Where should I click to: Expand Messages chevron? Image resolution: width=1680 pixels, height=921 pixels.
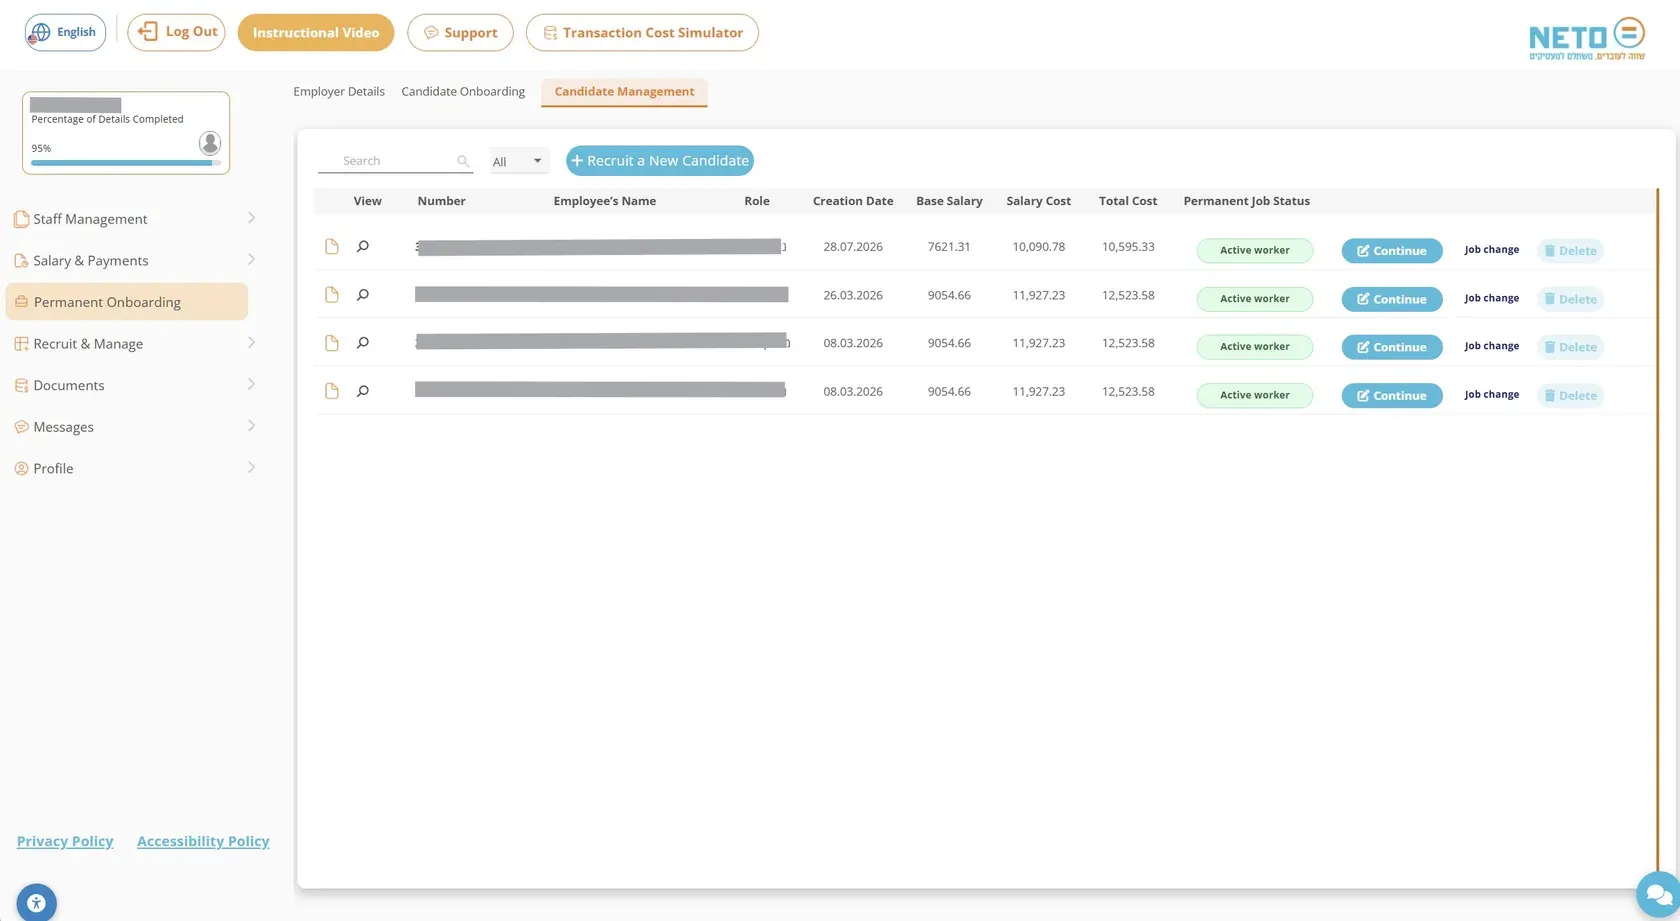point(251,426)
